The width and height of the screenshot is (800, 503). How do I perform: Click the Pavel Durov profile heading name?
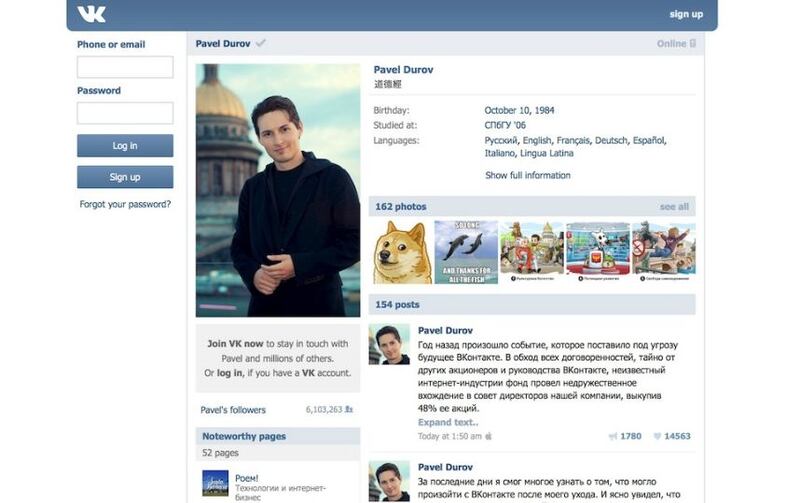(x=403, y=70)
